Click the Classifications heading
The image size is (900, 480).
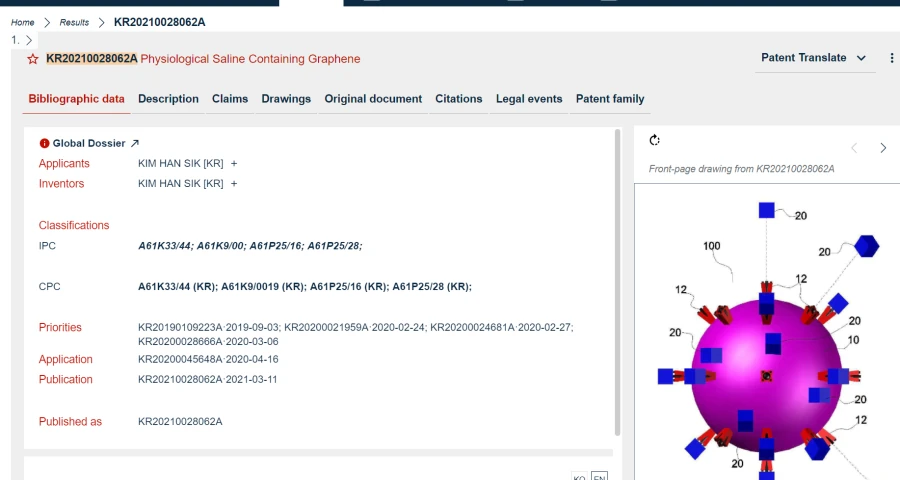(74, 226)
